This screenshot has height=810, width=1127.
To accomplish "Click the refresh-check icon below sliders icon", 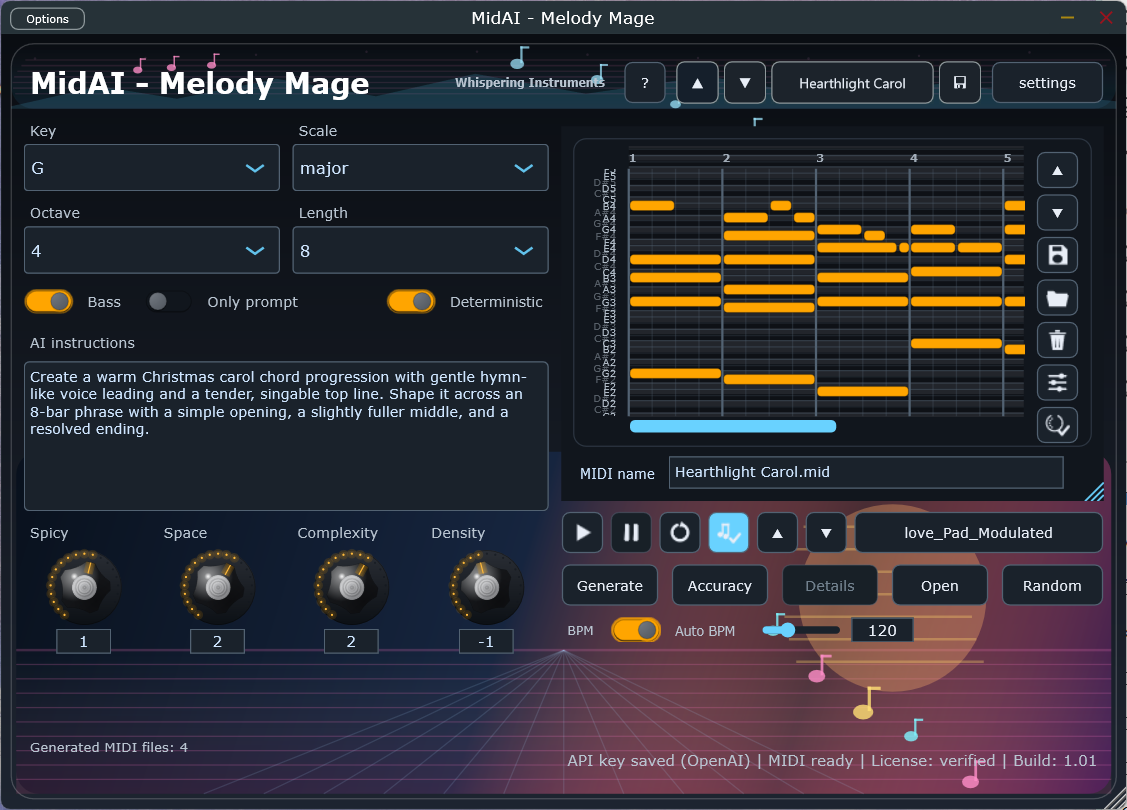I will (1057, 425).
